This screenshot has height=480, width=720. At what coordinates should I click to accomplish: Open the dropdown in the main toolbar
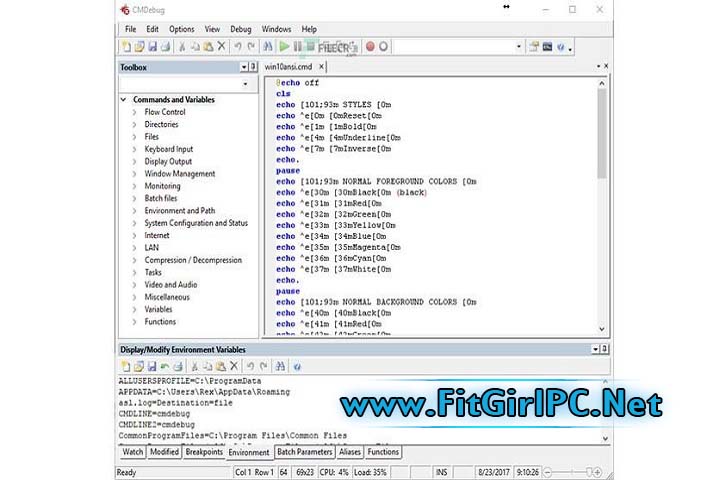click(x=519, y=47)
